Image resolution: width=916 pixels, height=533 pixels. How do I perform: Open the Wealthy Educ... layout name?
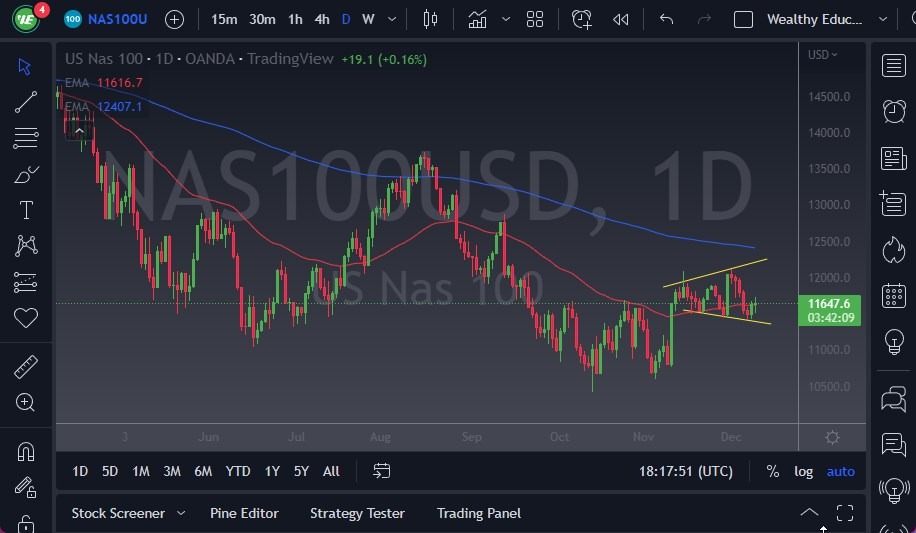tap(814, 19)
